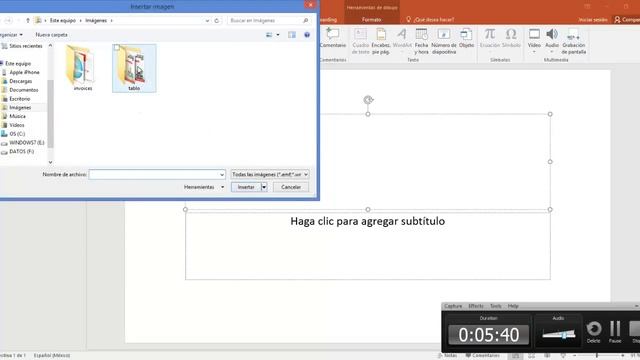Select the invoices folder
This screenshot has width=640, height=360.
coord(82,68)
